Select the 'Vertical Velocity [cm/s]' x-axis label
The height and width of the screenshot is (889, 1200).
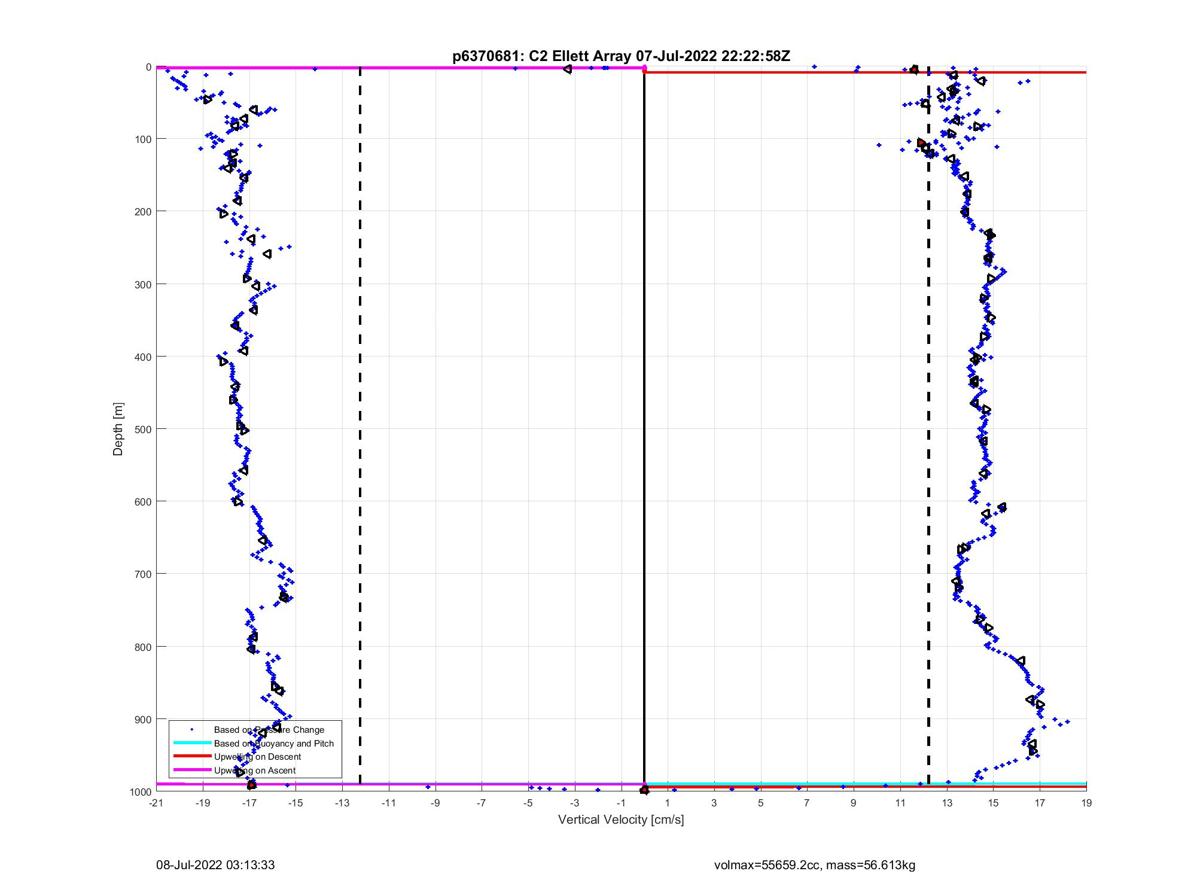tap(620, 820)
